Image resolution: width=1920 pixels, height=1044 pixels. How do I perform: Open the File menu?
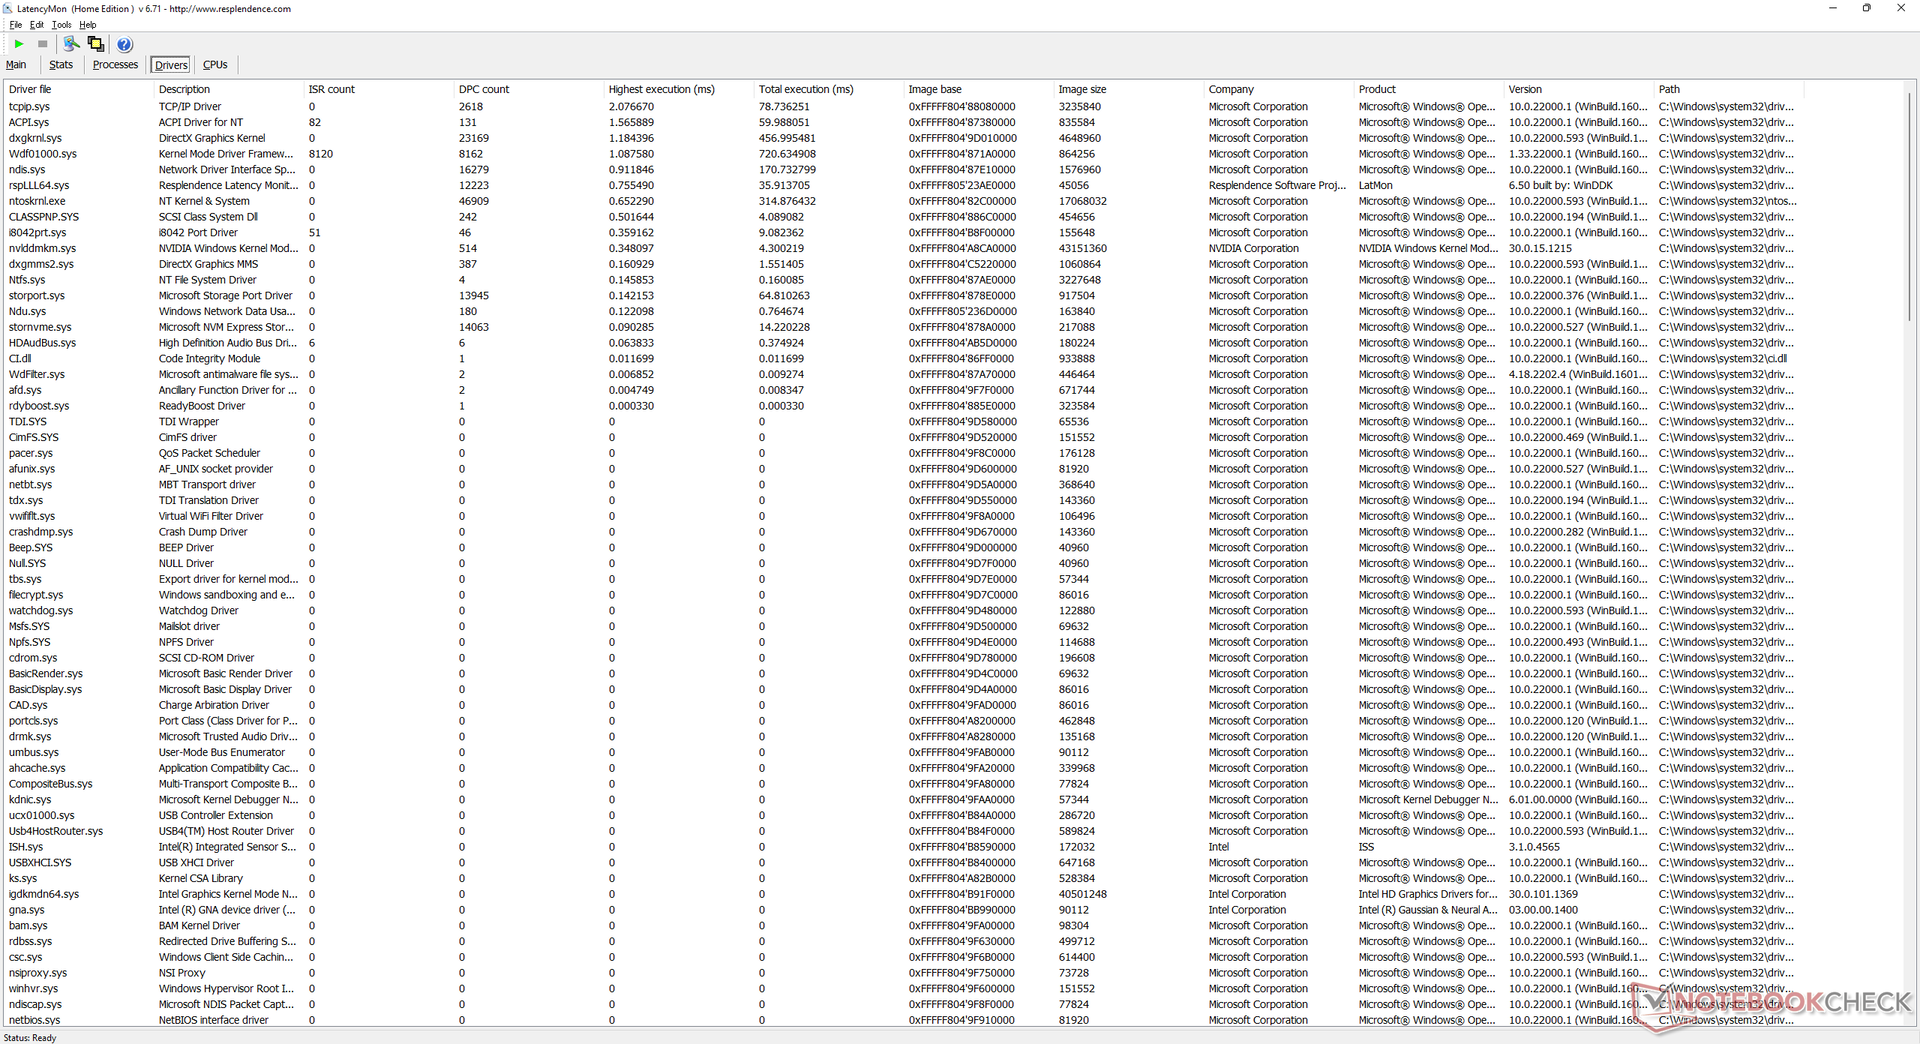[15, 25]
